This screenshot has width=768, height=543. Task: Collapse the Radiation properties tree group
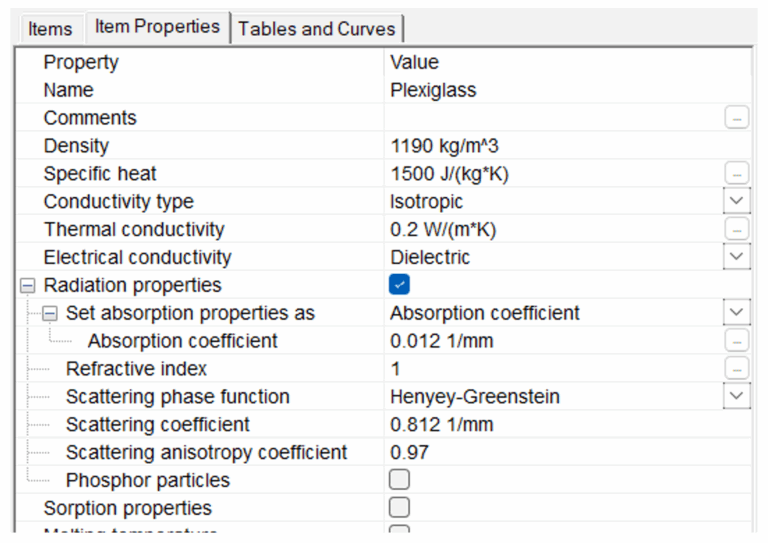click(27, 286)
